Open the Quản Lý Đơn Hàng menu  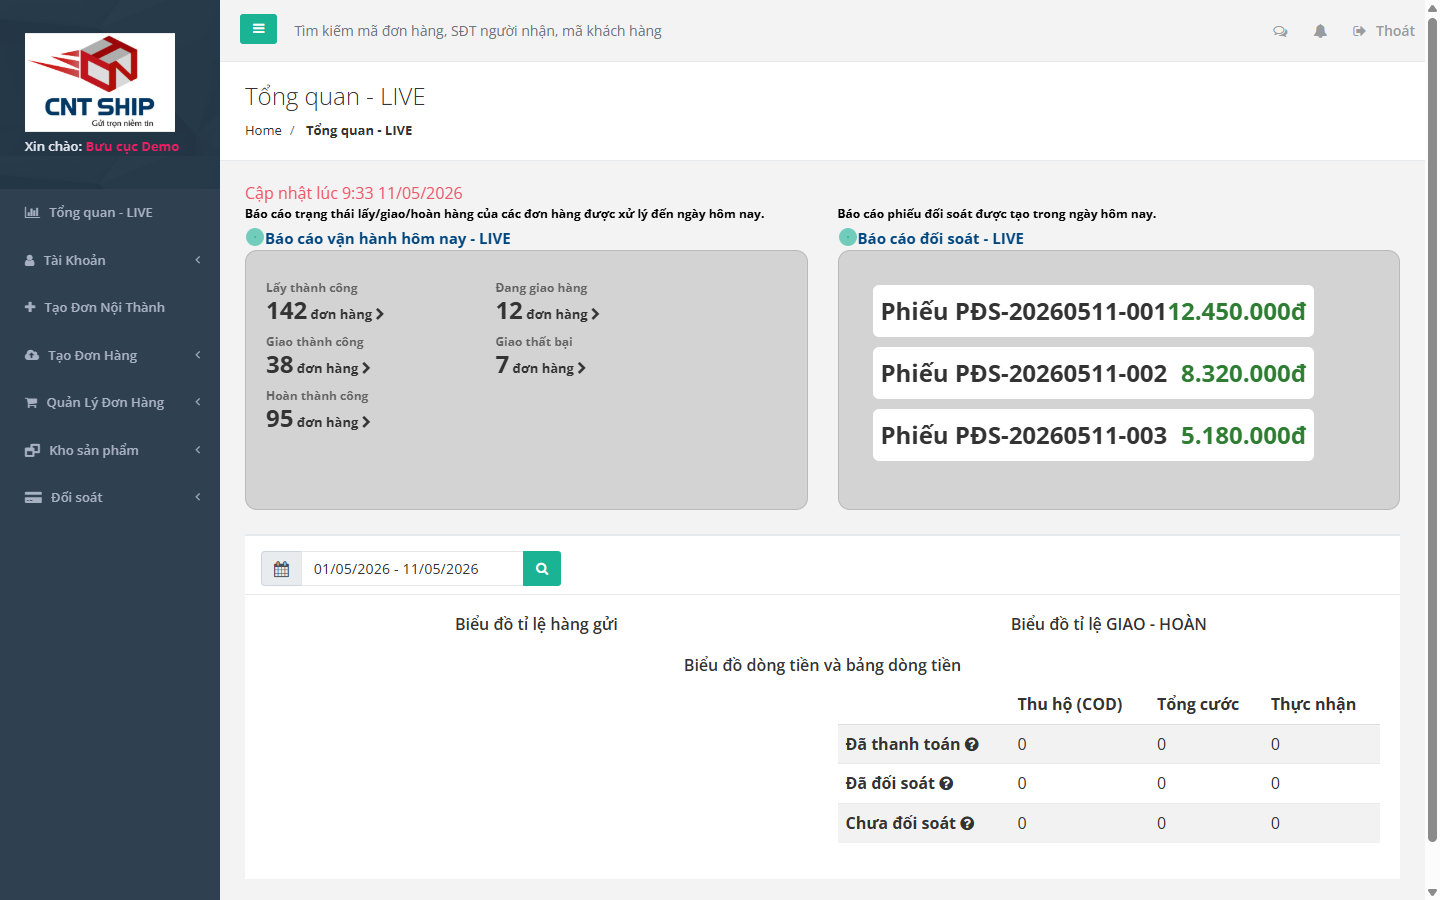[110, 402]
